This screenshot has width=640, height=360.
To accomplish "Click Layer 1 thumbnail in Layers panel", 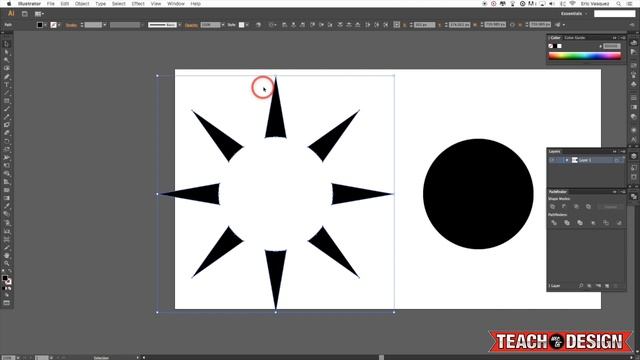I will [x=575, y=160].
